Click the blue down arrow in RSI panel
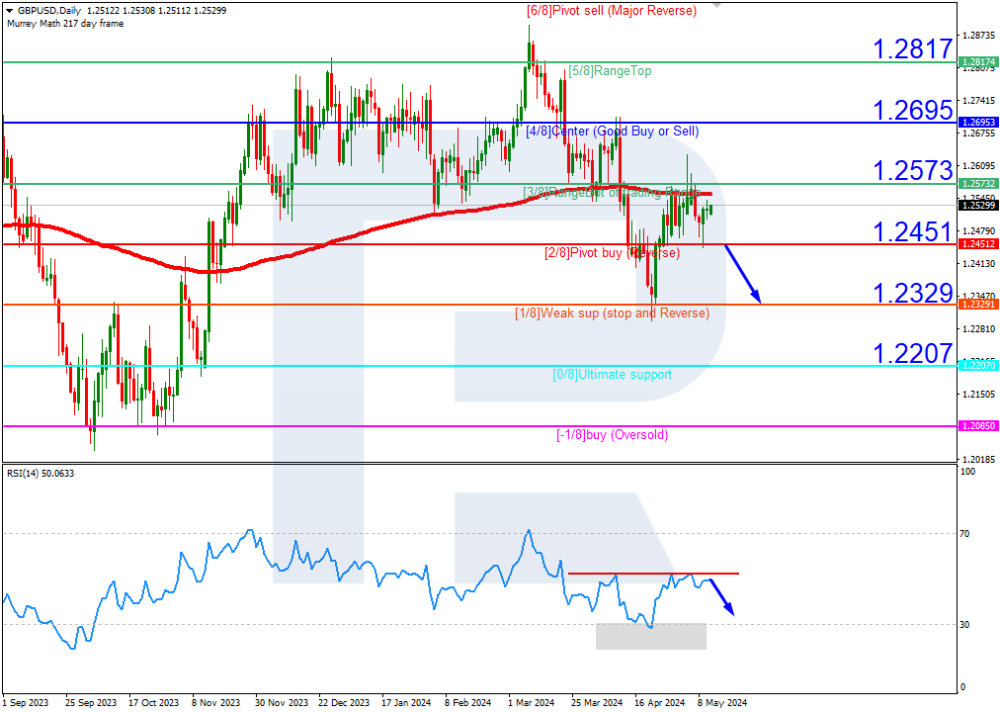The width and height of the screenshot is (1000, 713). [x=722, y=597]
